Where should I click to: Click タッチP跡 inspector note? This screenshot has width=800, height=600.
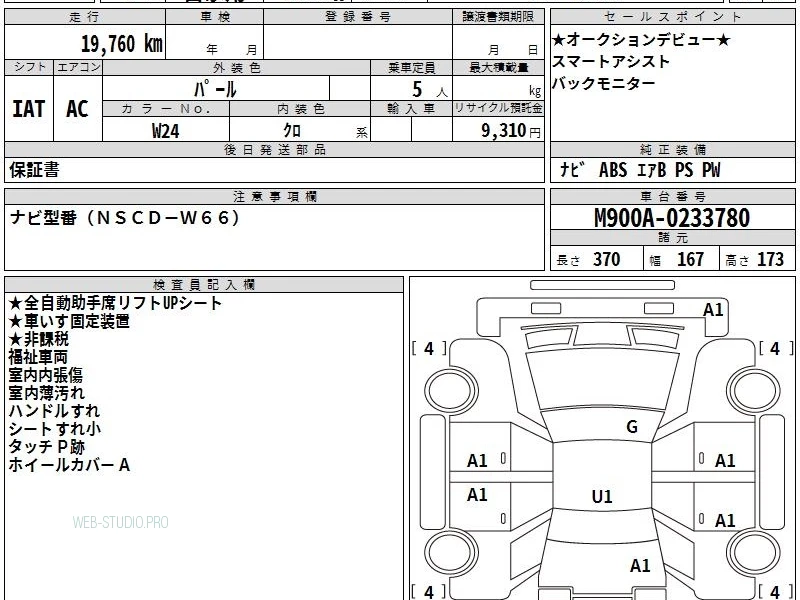[46, 447]
